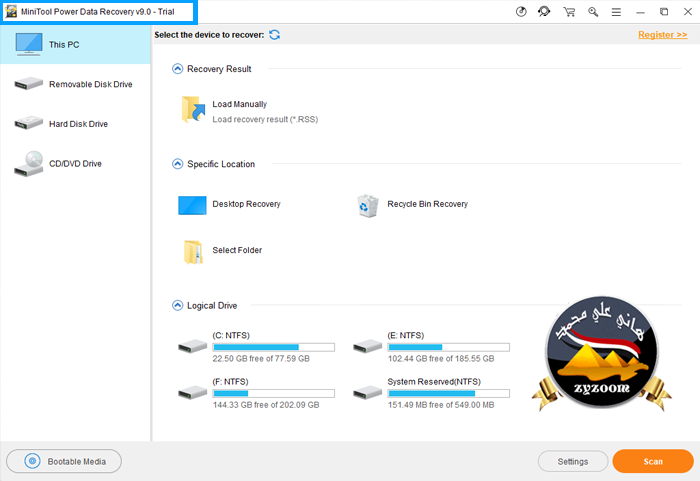Maximize the MiniTool window

pos(664,12)
